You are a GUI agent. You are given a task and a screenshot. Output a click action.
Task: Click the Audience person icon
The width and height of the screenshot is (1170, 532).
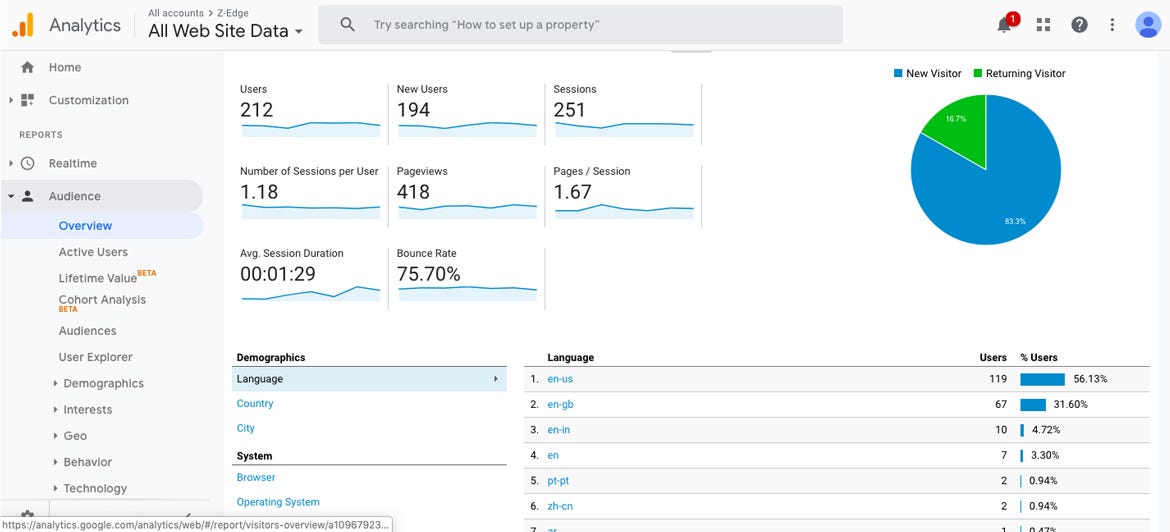(x=28, y=196)
